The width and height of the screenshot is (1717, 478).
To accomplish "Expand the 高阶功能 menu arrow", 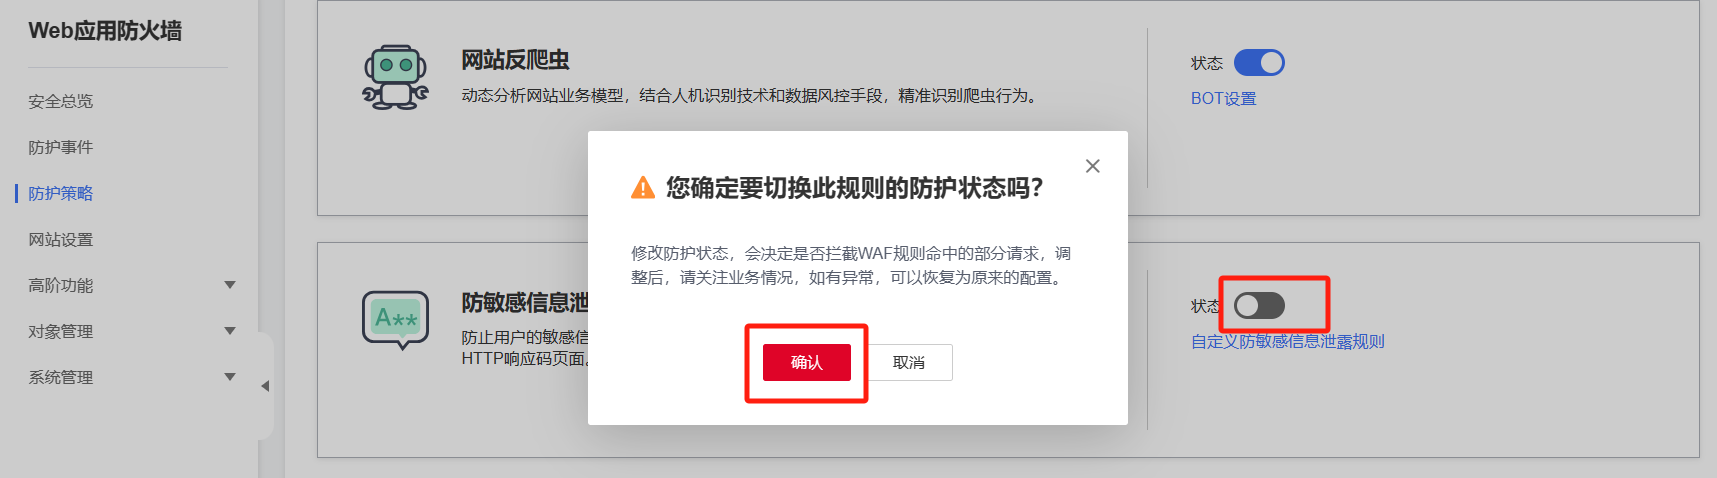I will pyautogui.click(x=230, y=285).
